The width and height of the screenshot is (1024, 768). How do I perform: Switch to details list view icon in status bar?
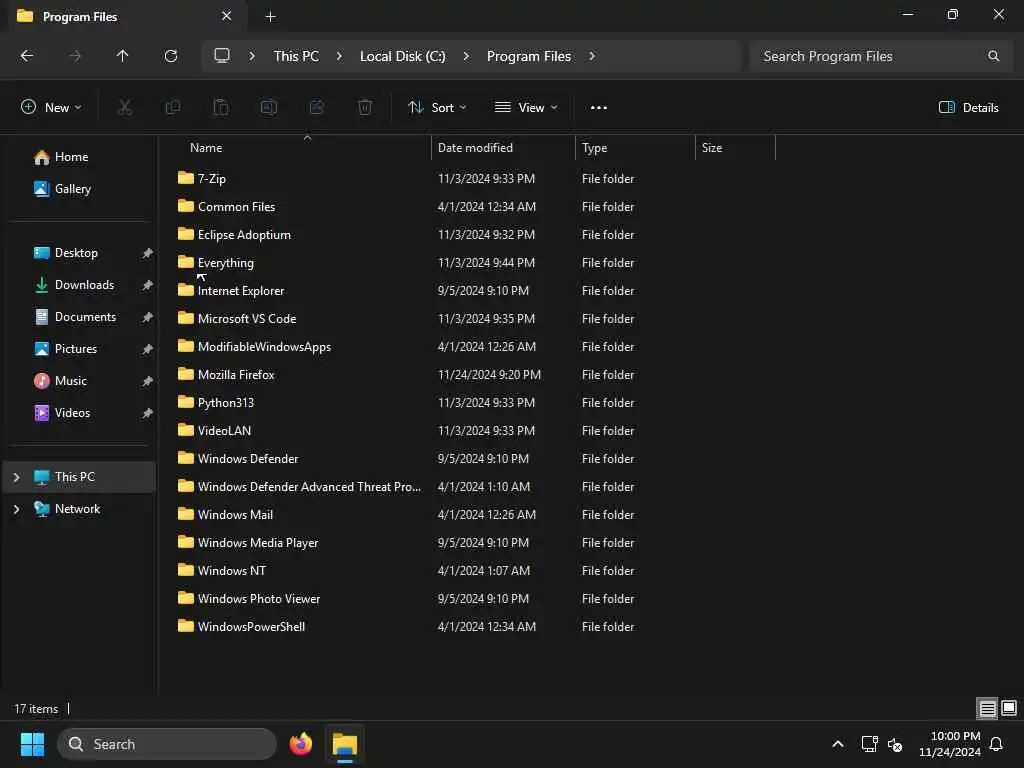(x=987, y=708)
